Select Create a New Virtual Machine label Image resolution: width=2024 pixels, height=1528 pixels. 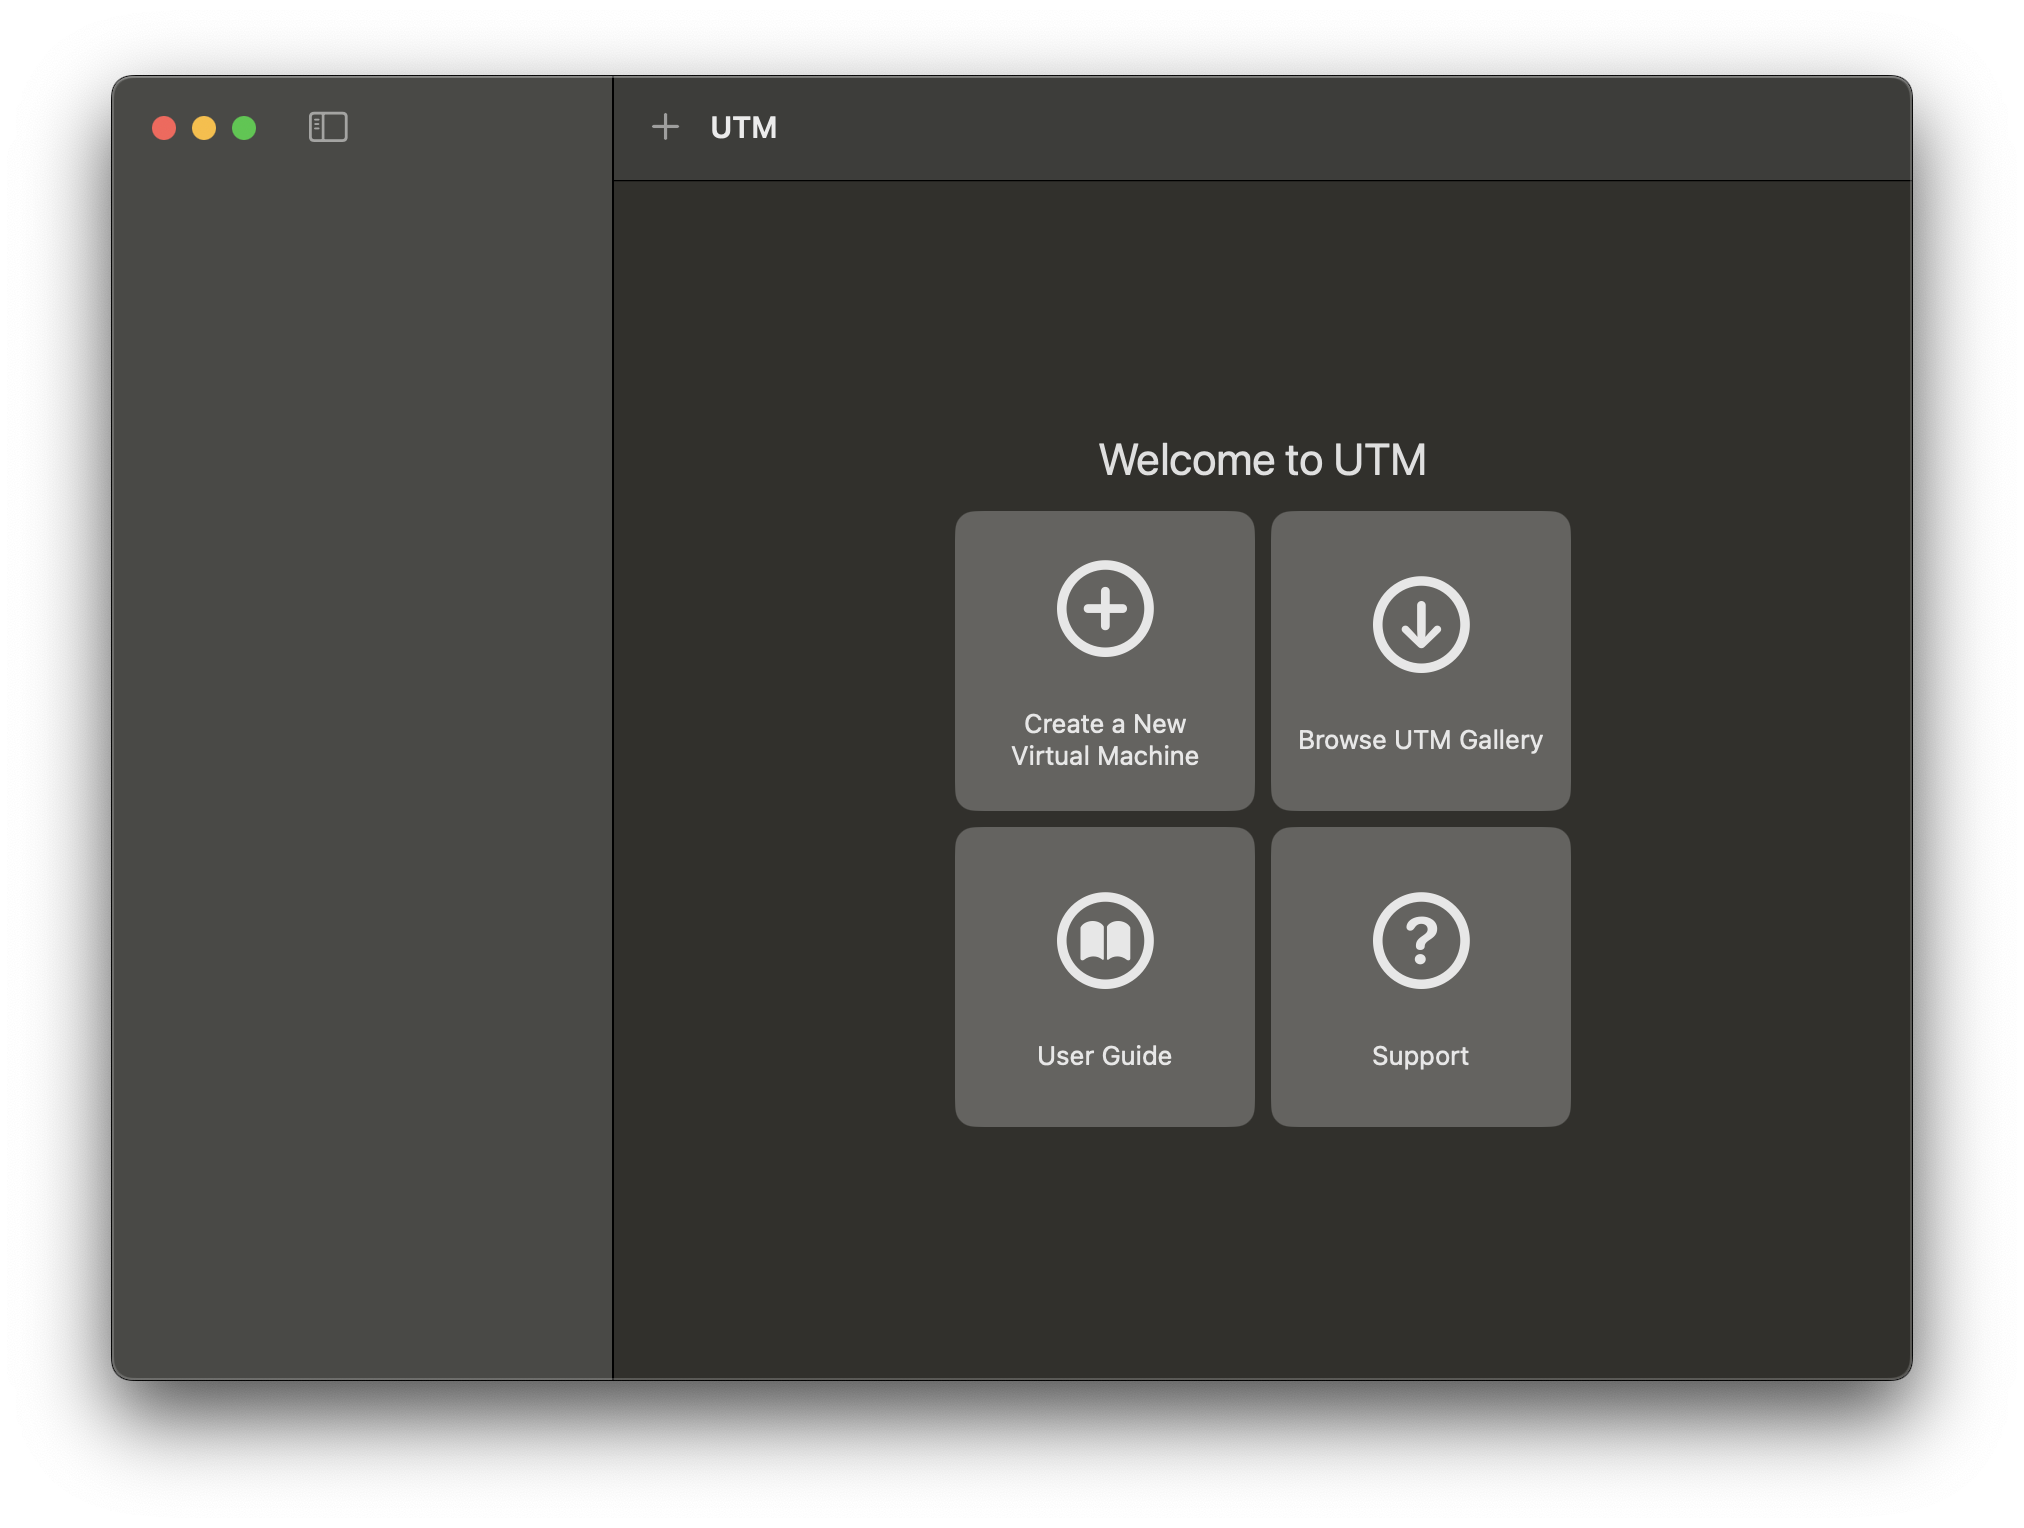[1105, 740]
